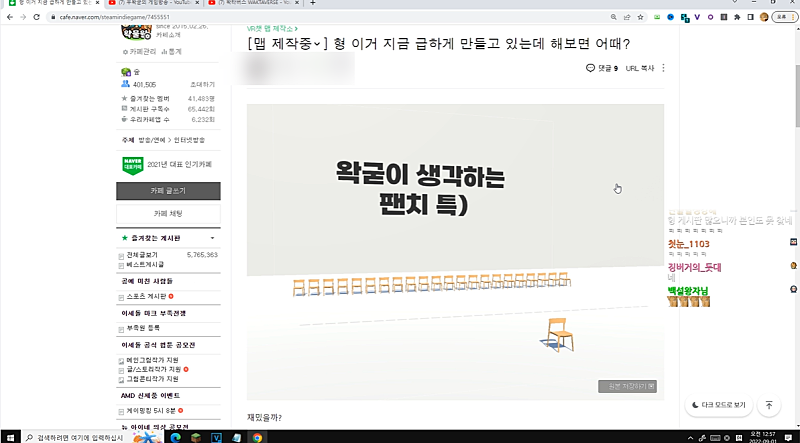Copy the post link with URL 복사
This screenshot has height=443, width=800.
click(639, 68)
